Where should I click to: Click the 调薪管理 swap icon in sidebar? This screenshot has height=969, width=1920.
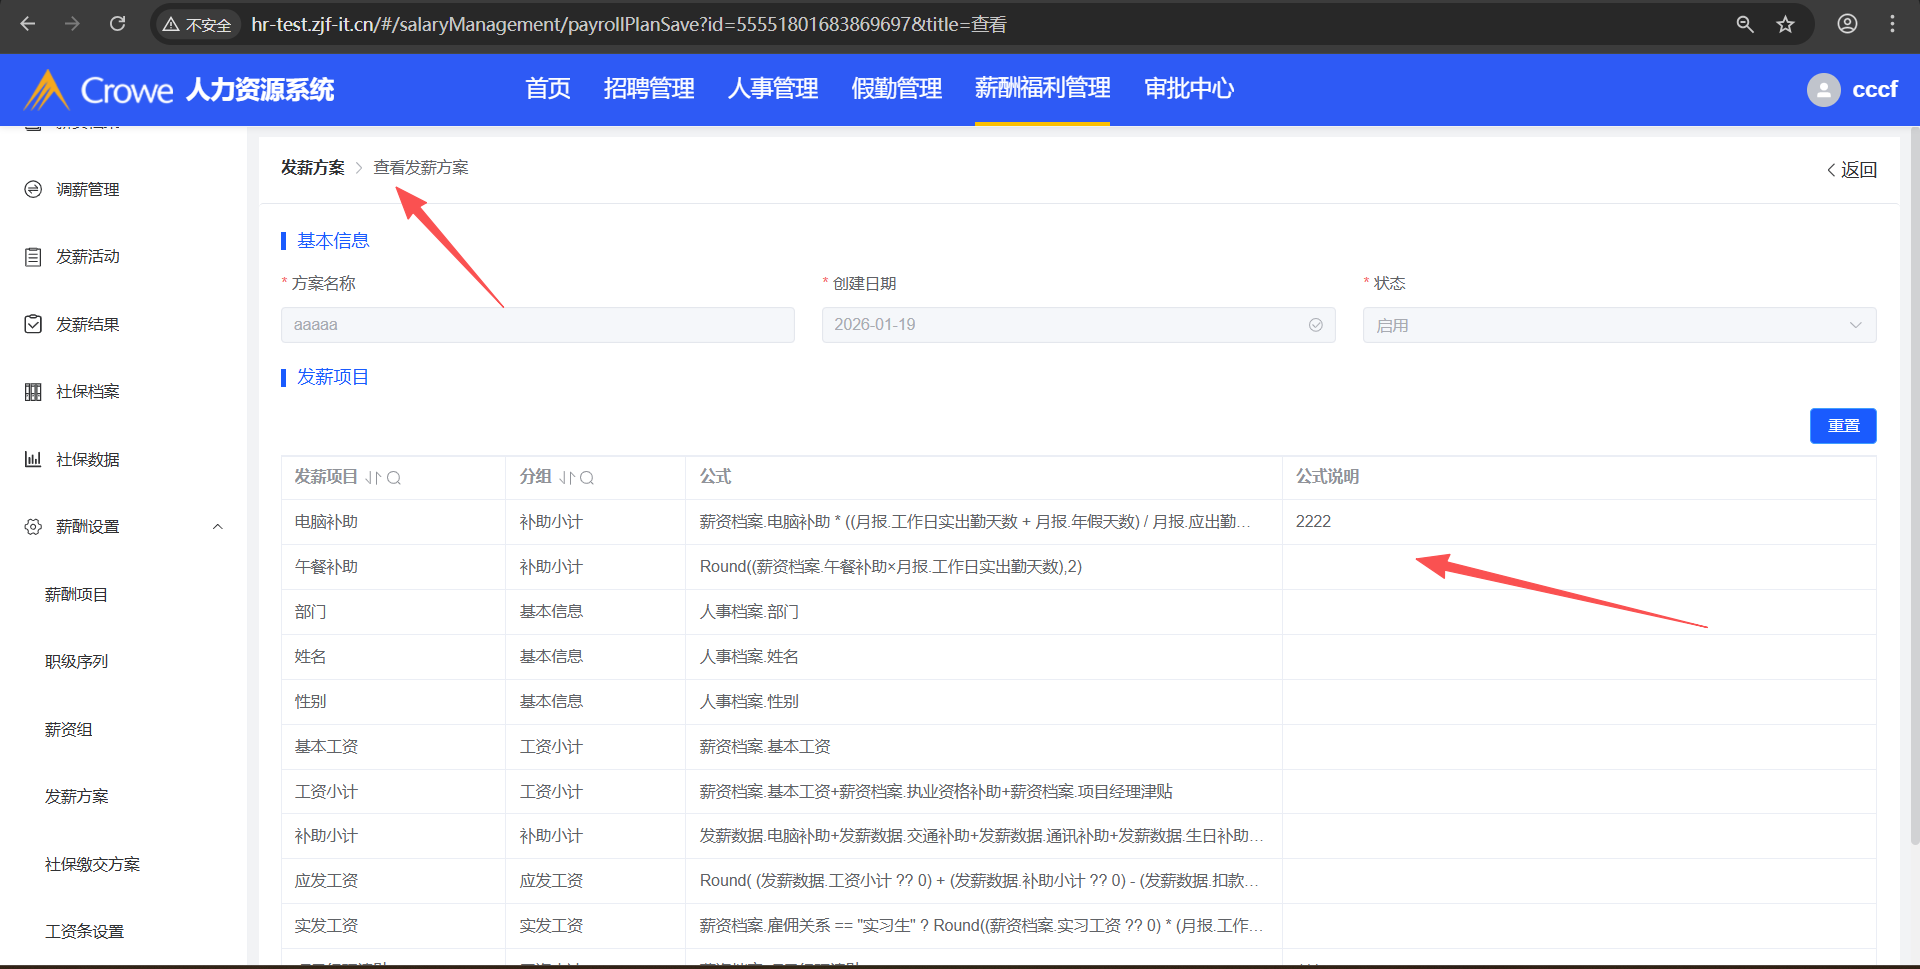[33, 189]
